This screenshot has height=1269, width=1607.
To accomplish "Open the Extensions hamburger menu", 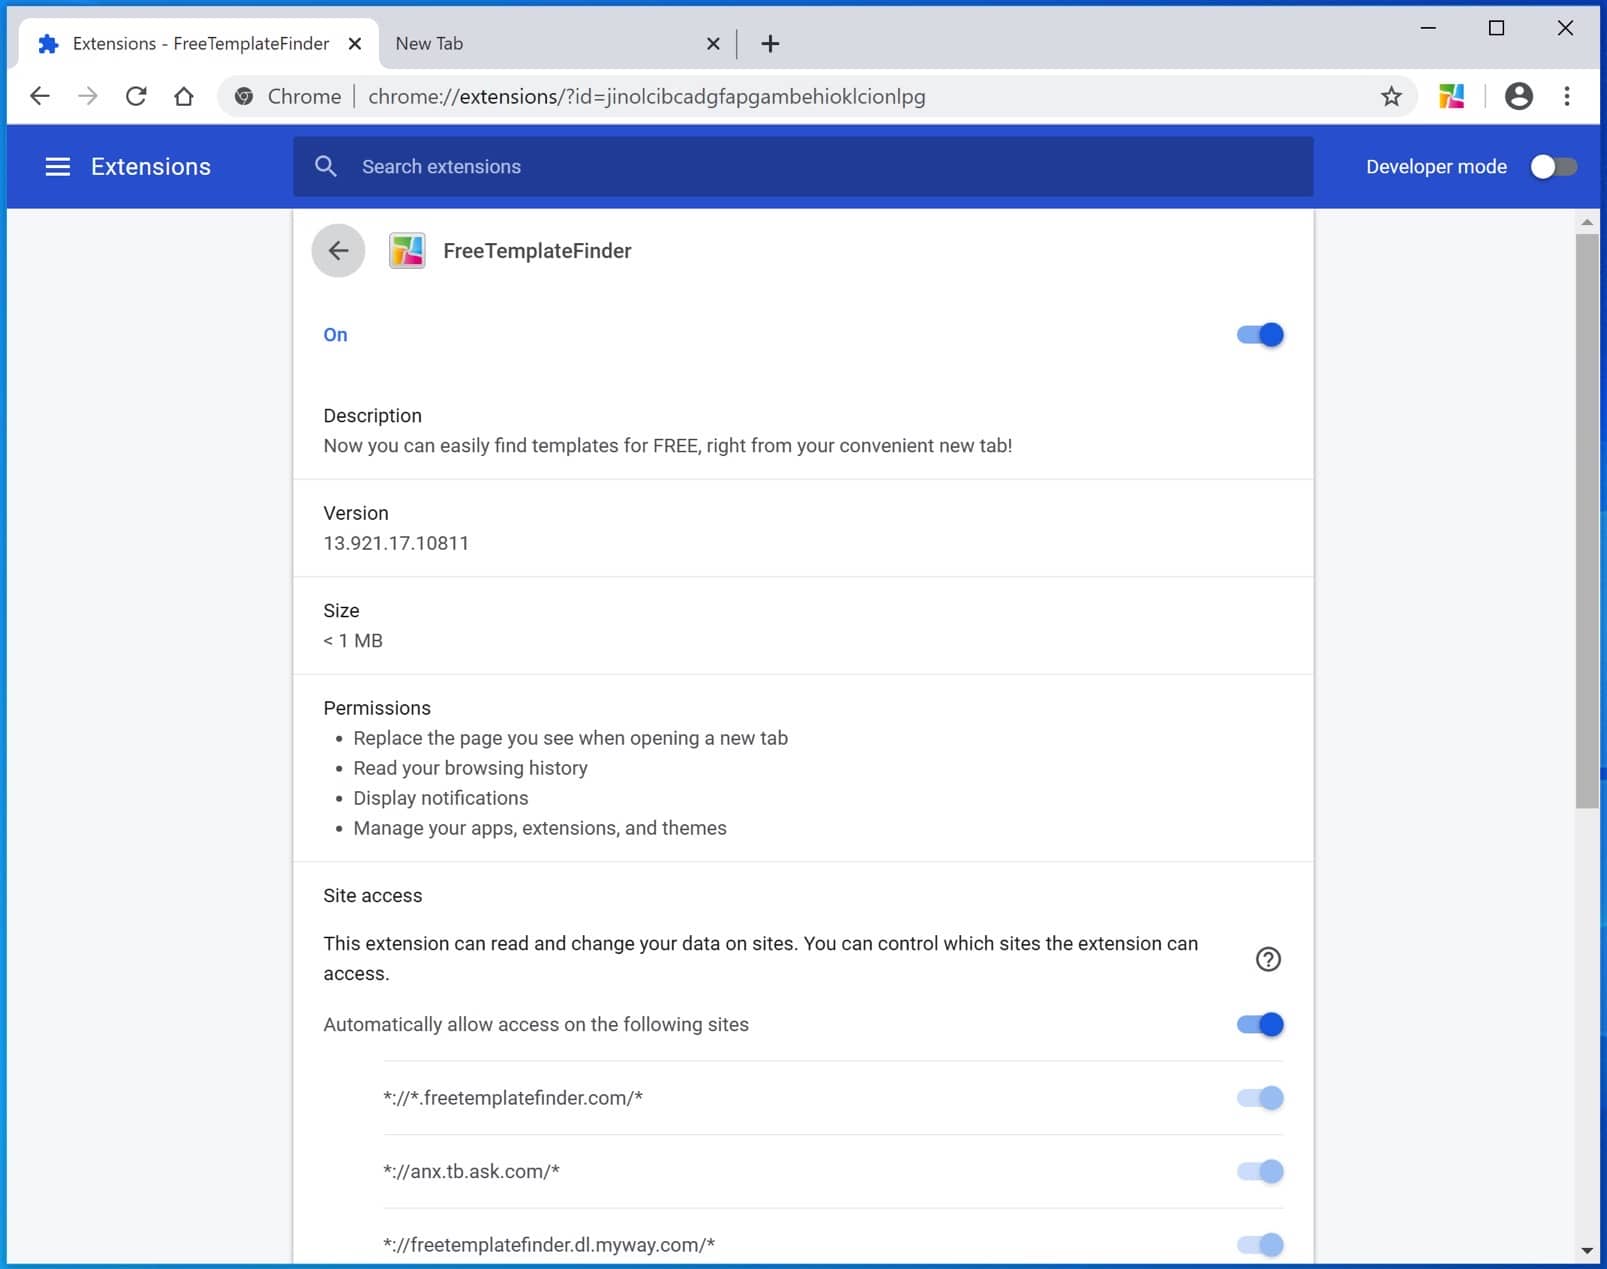I will point(58,167).
